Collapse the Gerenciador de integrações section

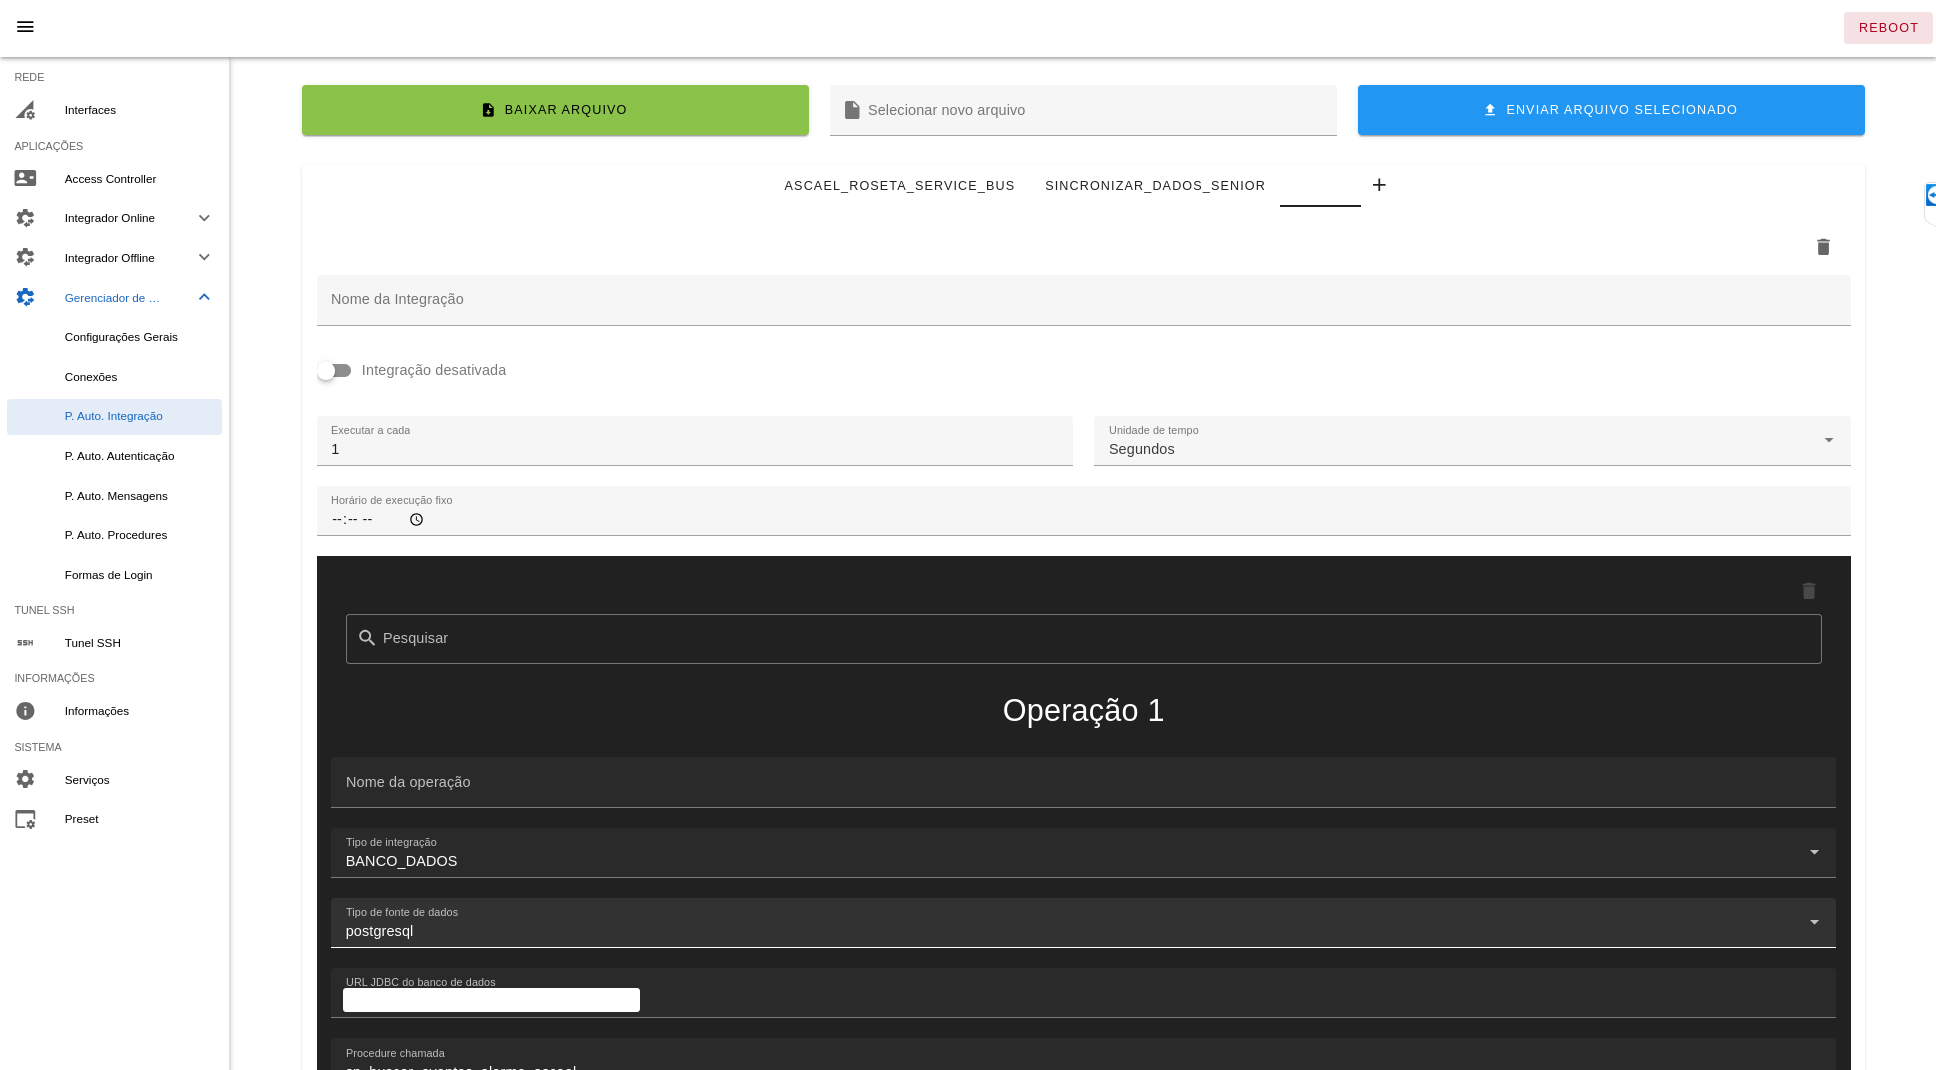pos(204,298)
